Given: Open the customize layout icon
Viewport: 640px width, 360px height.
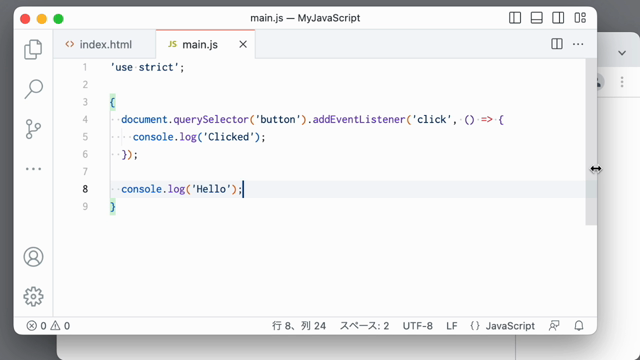Looking at the screenshot, I should click(580, 18).
